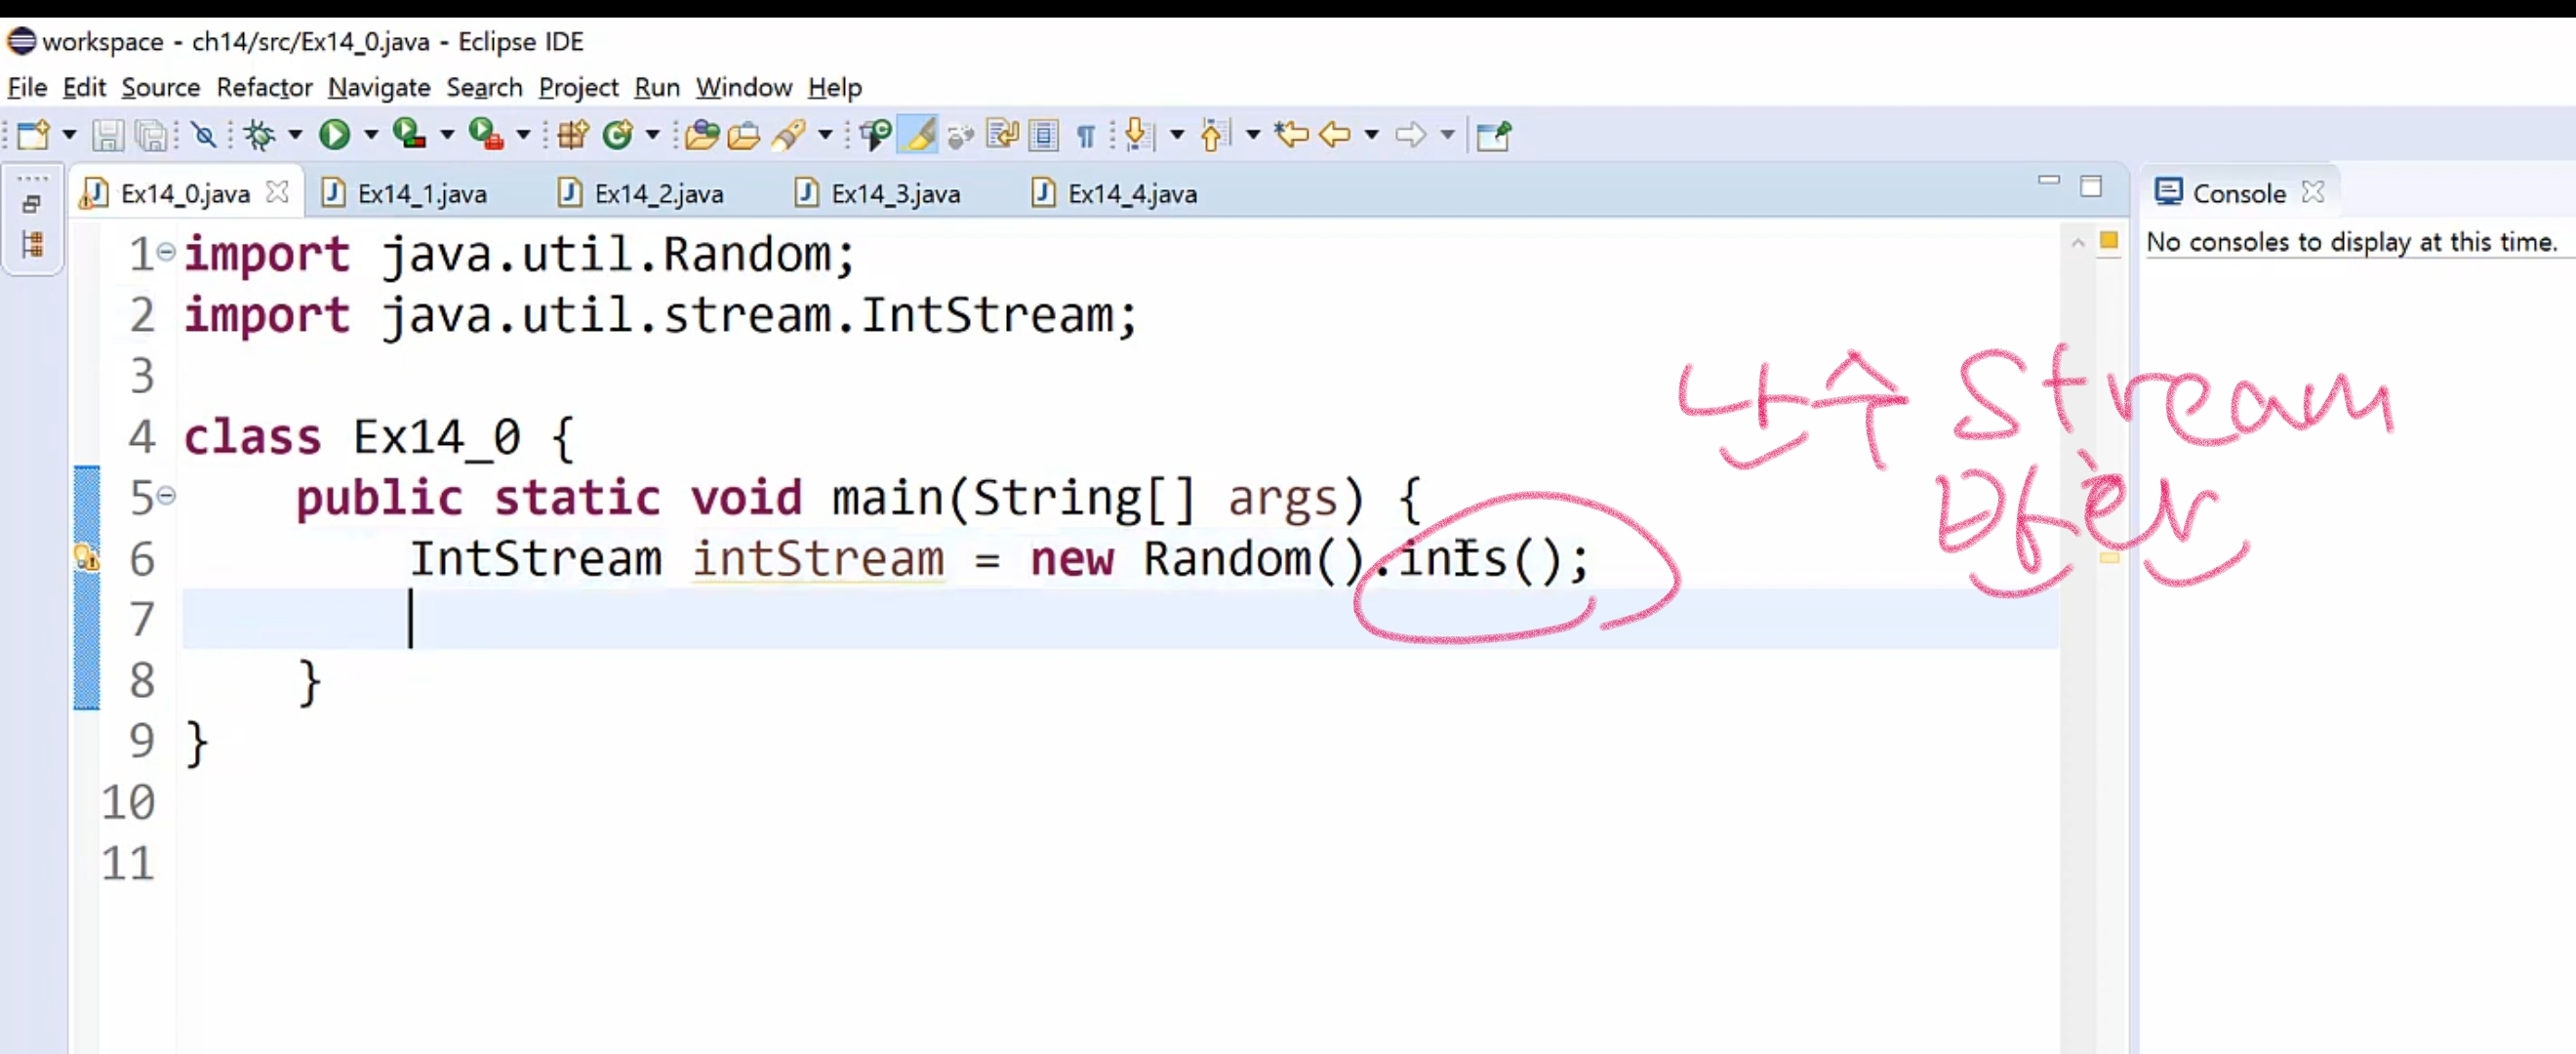Image resolution: width=2576 pixels, height=1054 pixels.
Task: Click the warning marker on line 6
Action: [87, 558]
